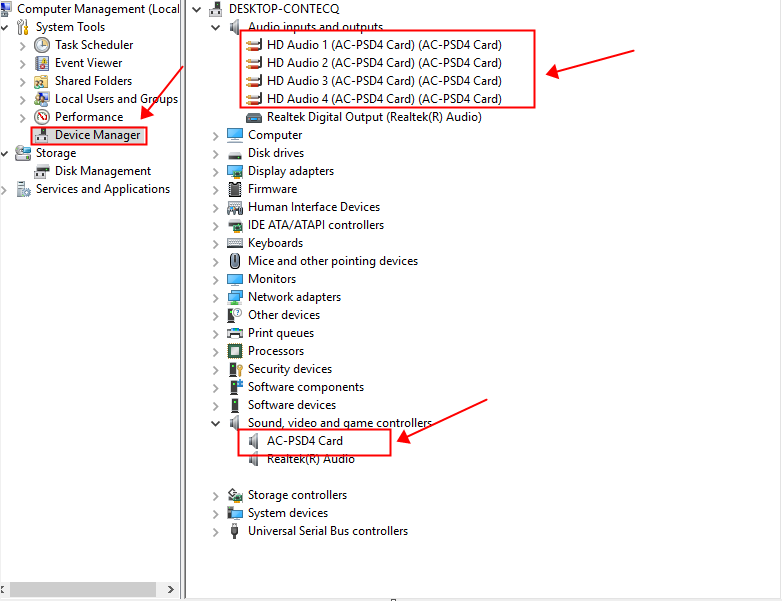Click the Storage icon in left tree

(23, 153)
